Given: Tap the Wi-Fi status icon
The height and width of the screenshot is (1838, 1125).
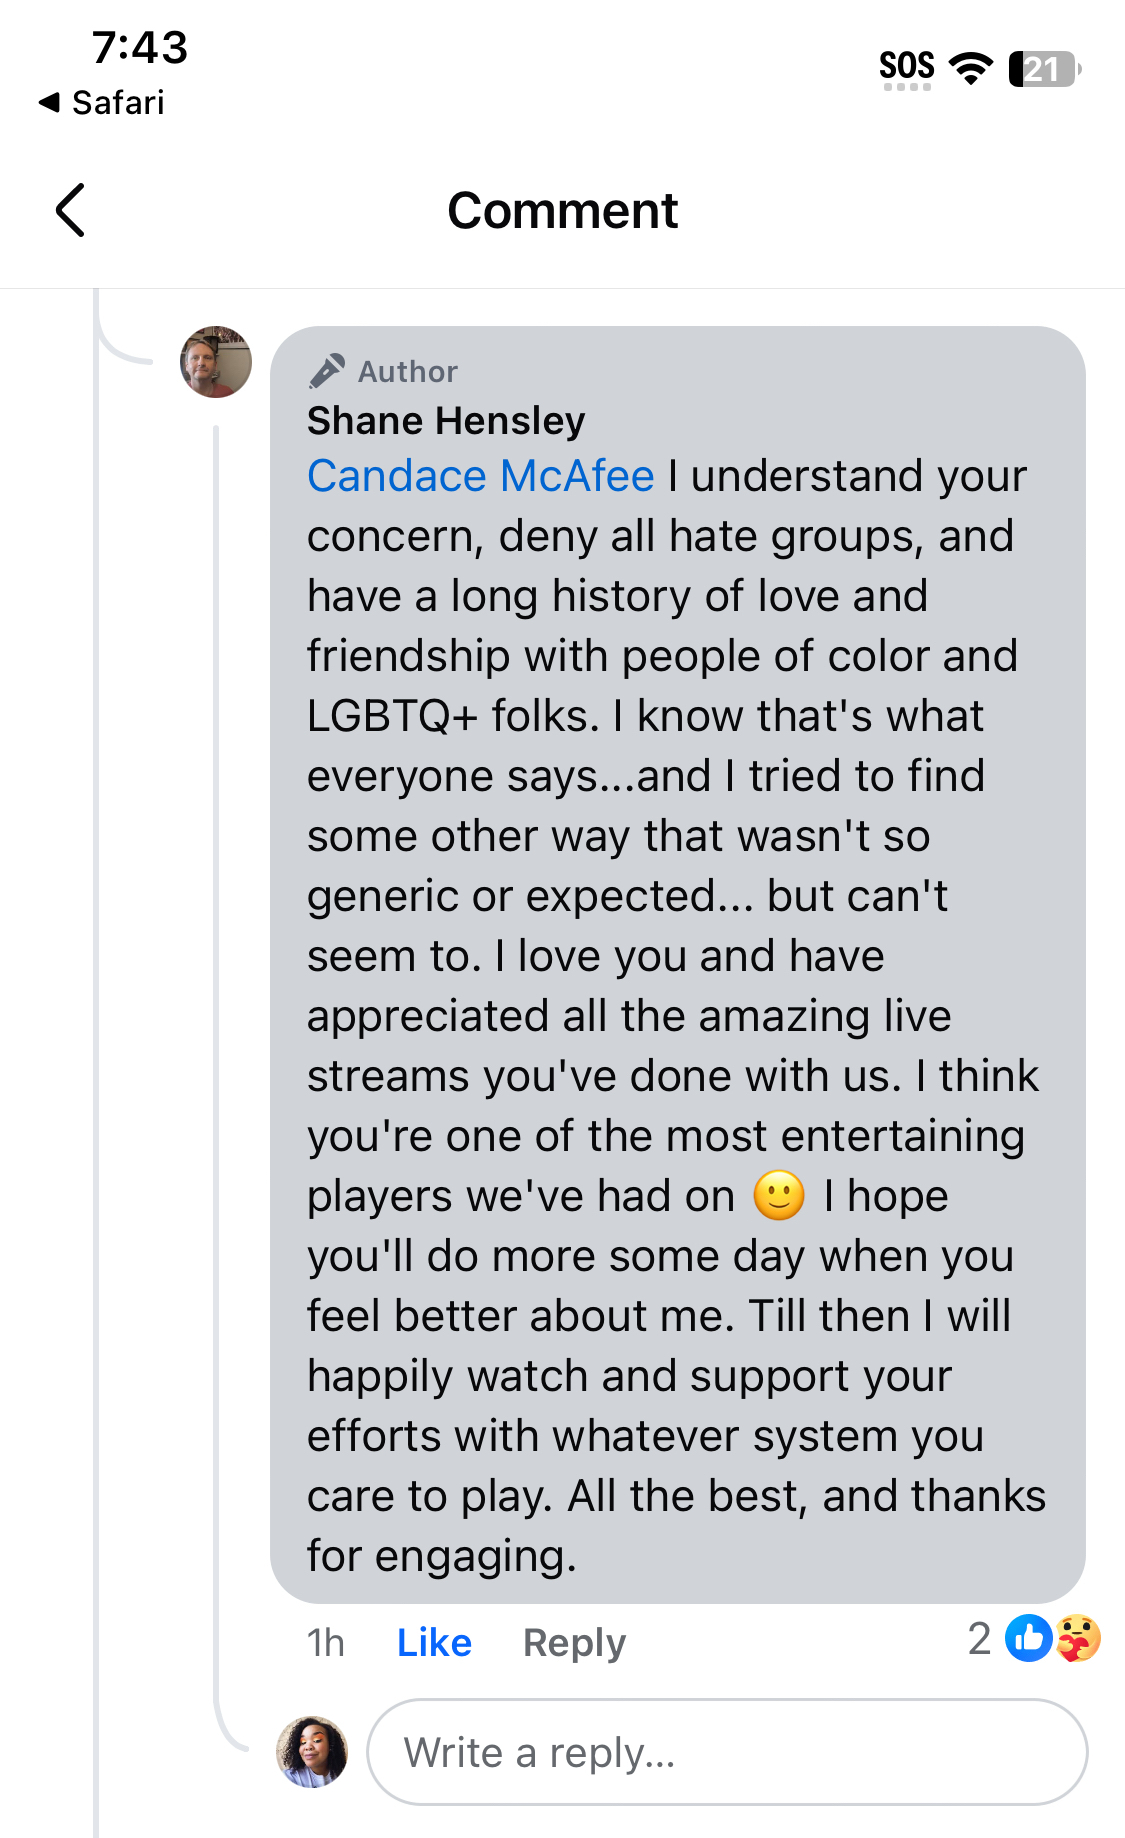Looking at the screenshot, I should (x=970, y=68).
